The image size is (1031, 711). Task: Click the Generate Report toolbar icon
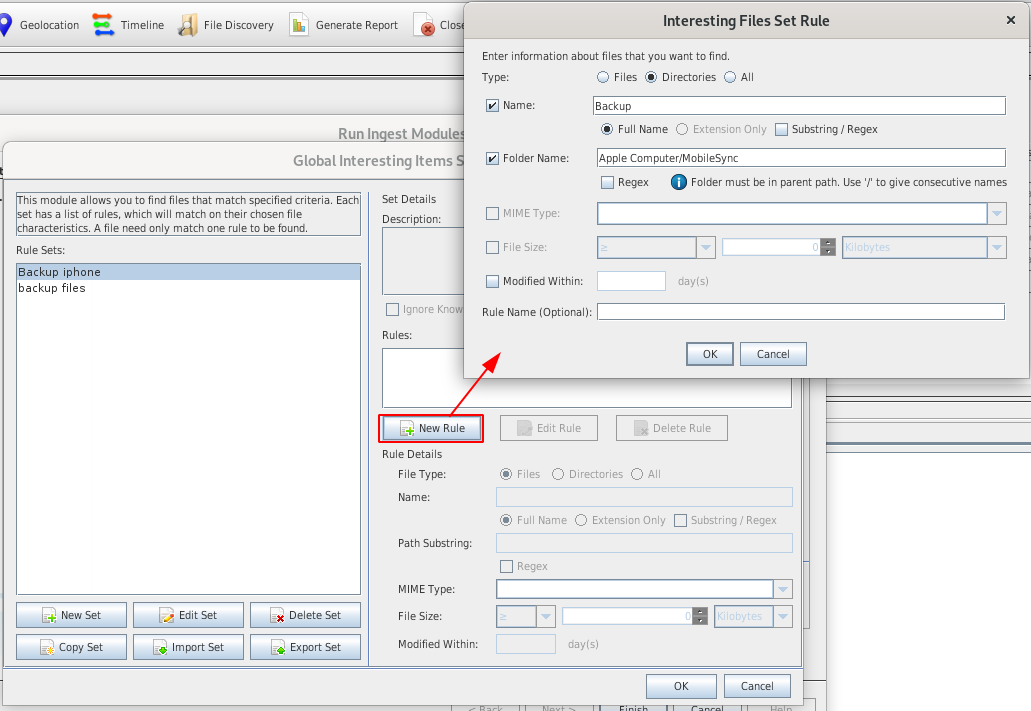click(x=344, y=25)
